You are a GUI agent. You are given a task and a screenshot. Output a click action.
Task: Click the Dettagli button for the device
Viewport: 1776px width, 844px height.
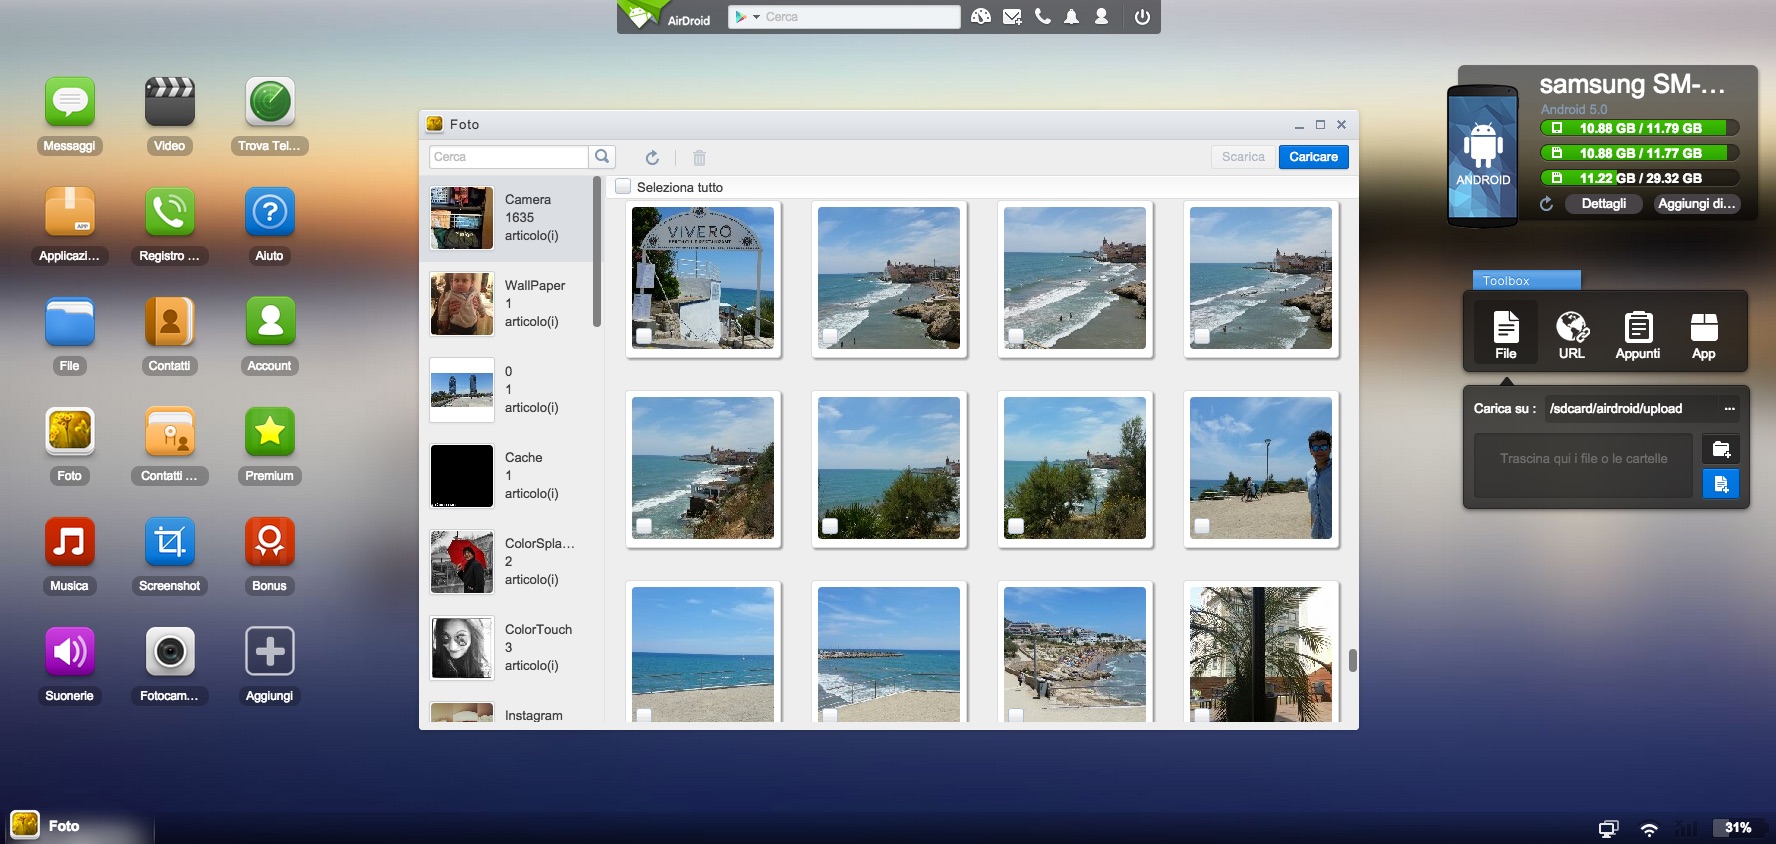(x=1603, y=204)
